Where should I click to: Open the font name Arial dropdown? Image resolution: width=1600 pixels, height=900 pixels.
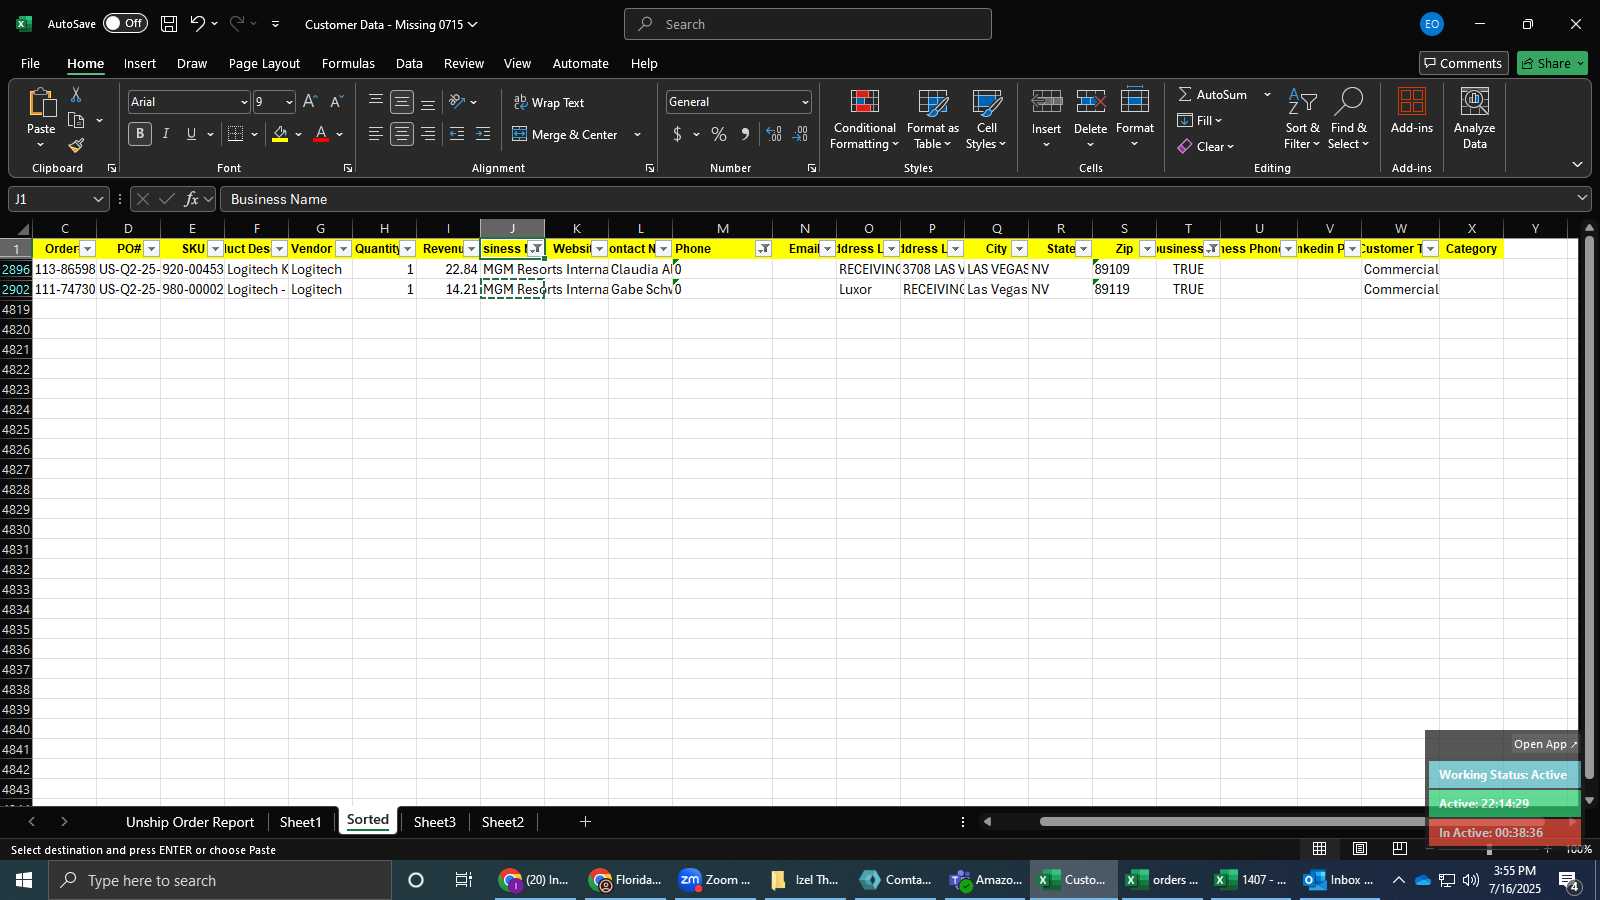pos(243,102)
